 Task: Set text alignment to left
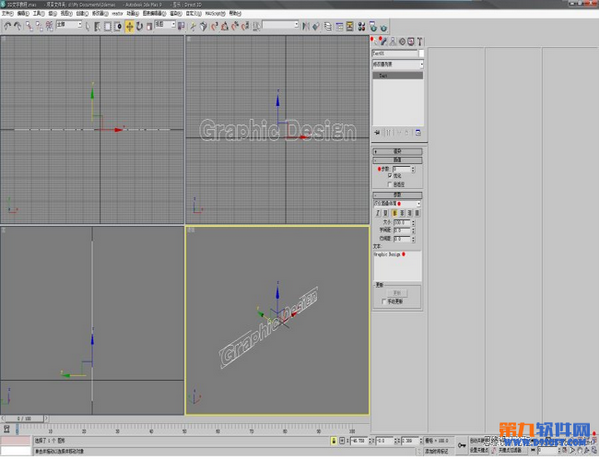[x=395, y=213]
